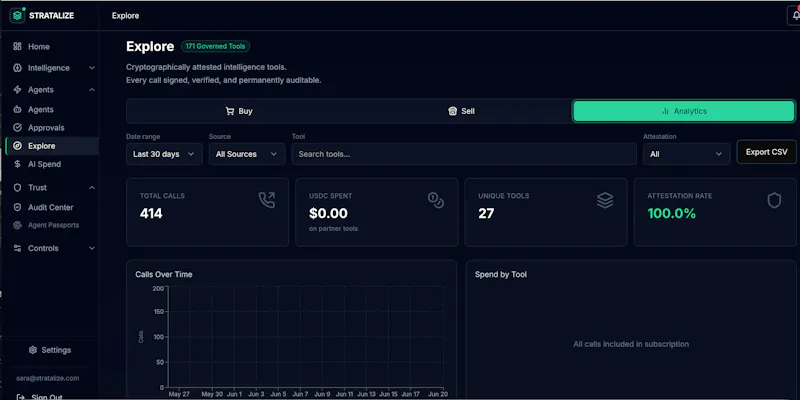Click the Agent Passports globe icon
This screenshot has height=400, width=800.
[x=17, y=225]
